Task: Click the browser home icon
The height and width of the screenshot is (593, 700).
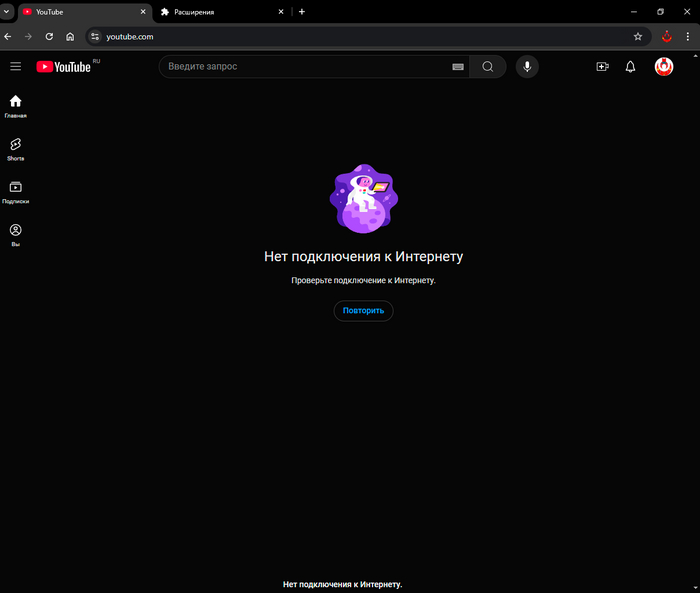Action: click(x=70, y=37)
